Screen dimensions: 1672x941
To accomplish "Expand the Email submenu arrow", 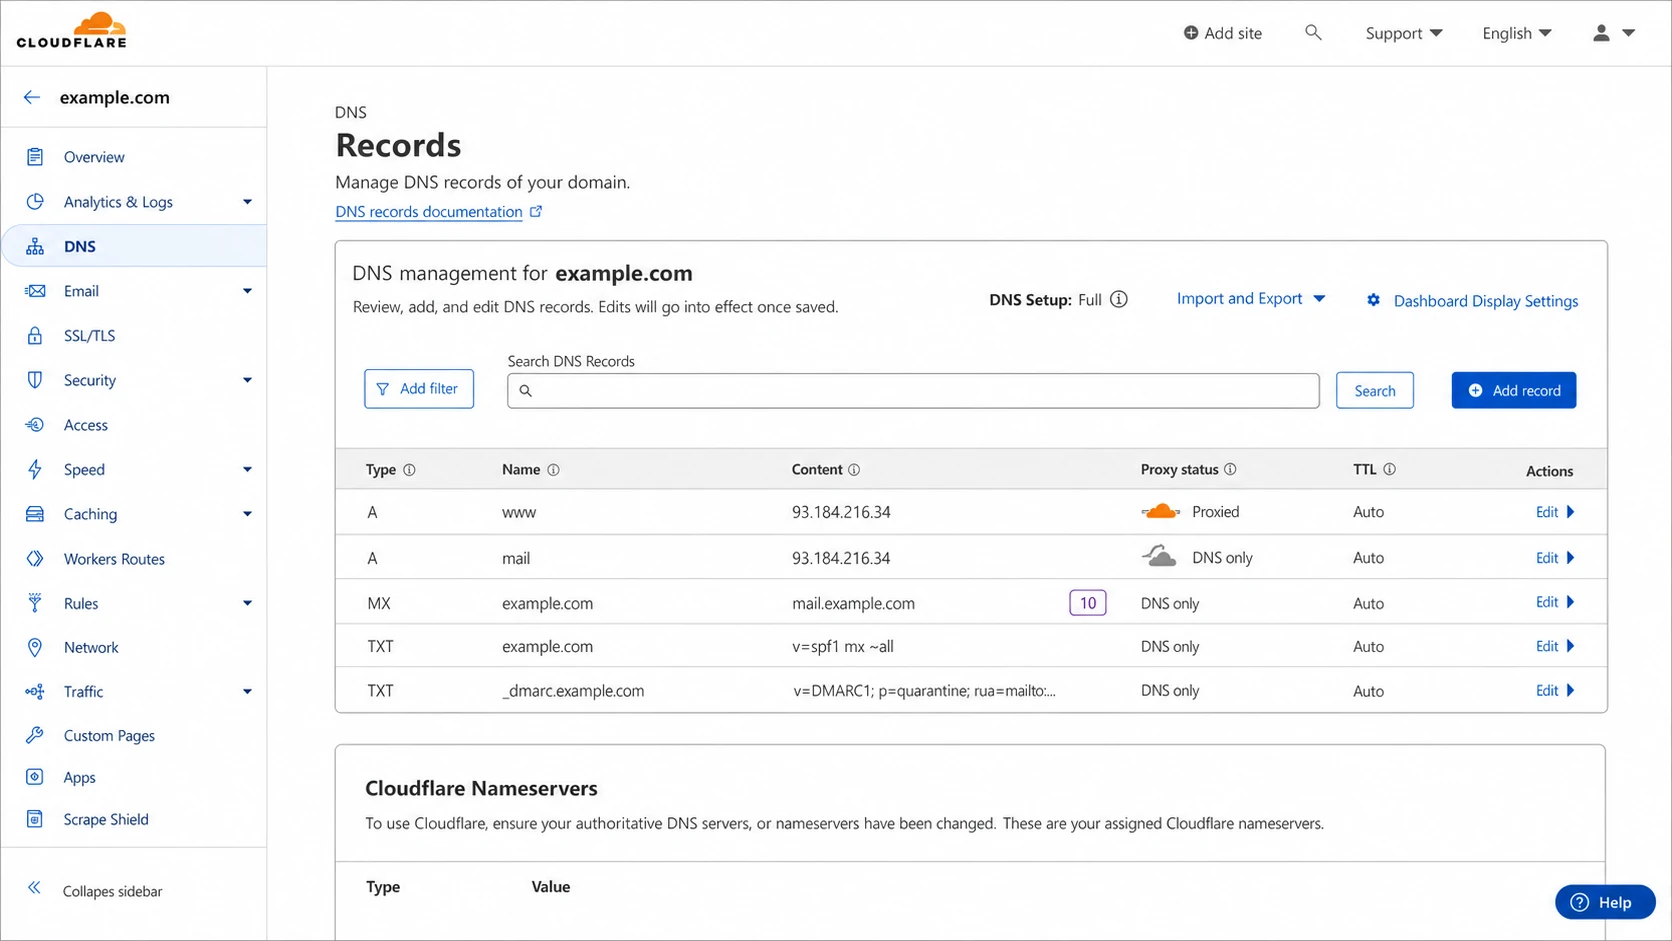I will point(247,291).
